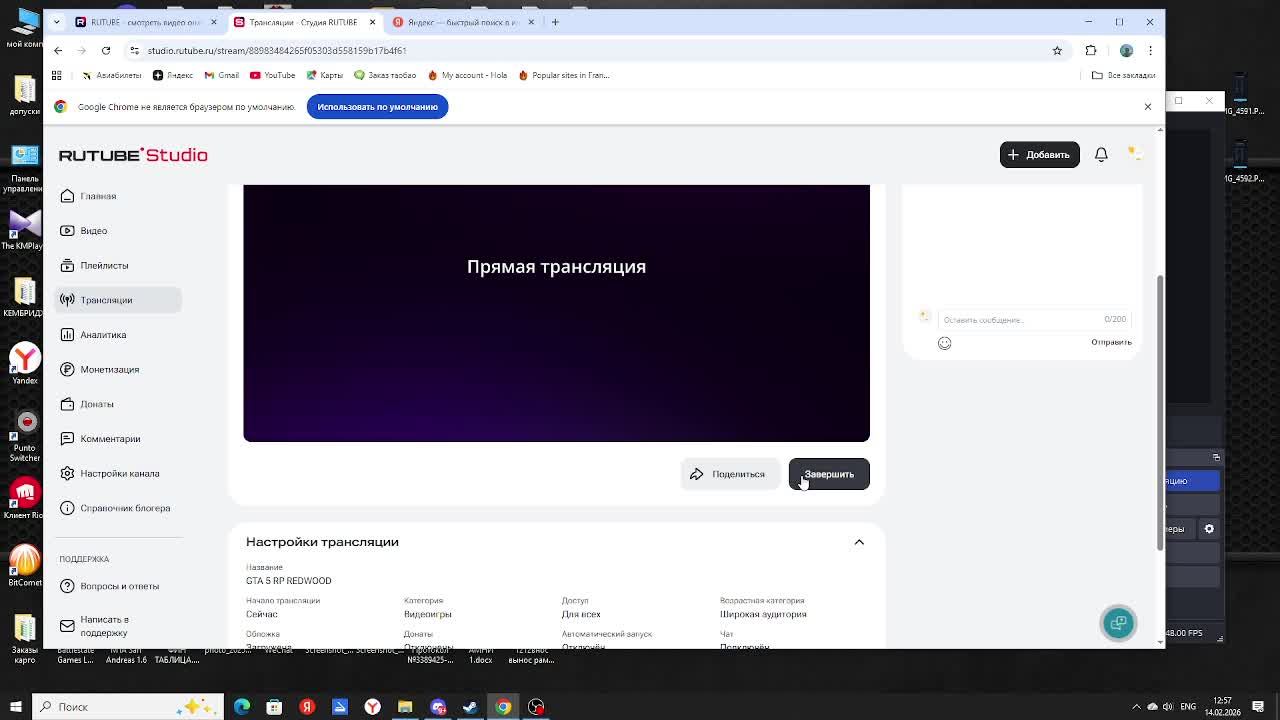Image resolution: width=1280 pixels, height=720 pixels.
Task: Bookmark this page with the star
Action: coord(1057,50)
